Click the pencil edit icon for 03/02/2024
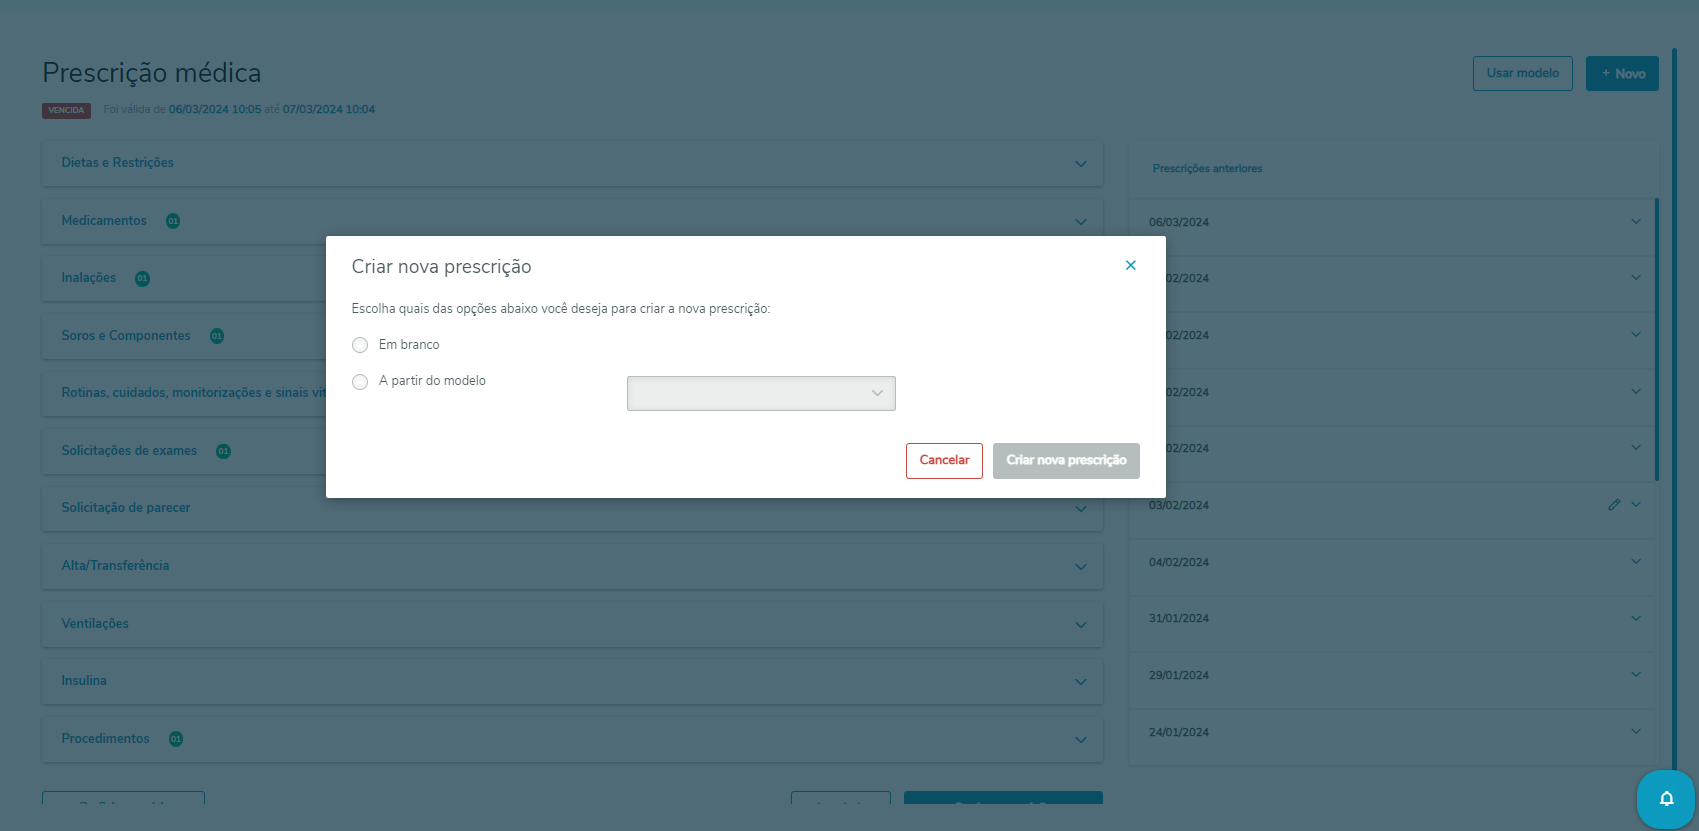The image size is (1699, 831). coord(1614,505)
